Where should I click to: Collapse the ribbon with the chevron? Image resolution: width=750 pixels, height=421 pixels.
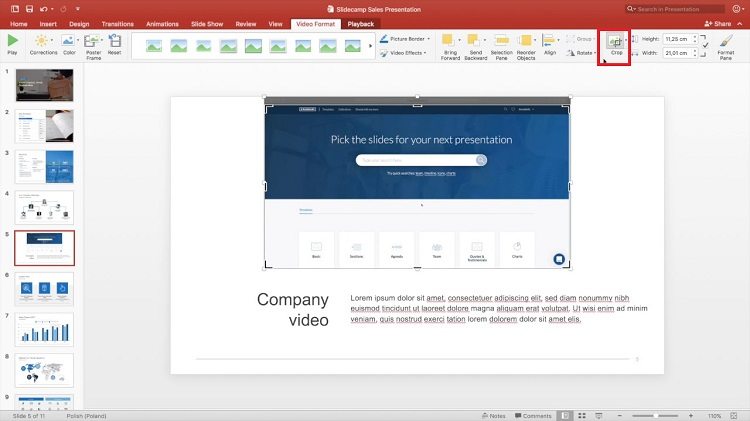point(739,23)
